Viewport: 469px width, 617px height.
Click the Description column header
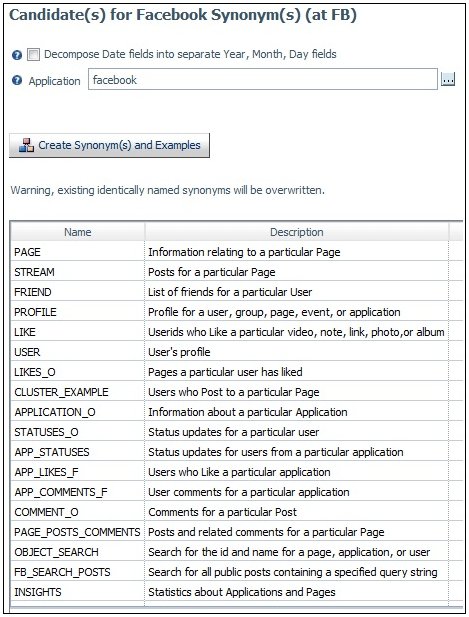click(297, 232)
